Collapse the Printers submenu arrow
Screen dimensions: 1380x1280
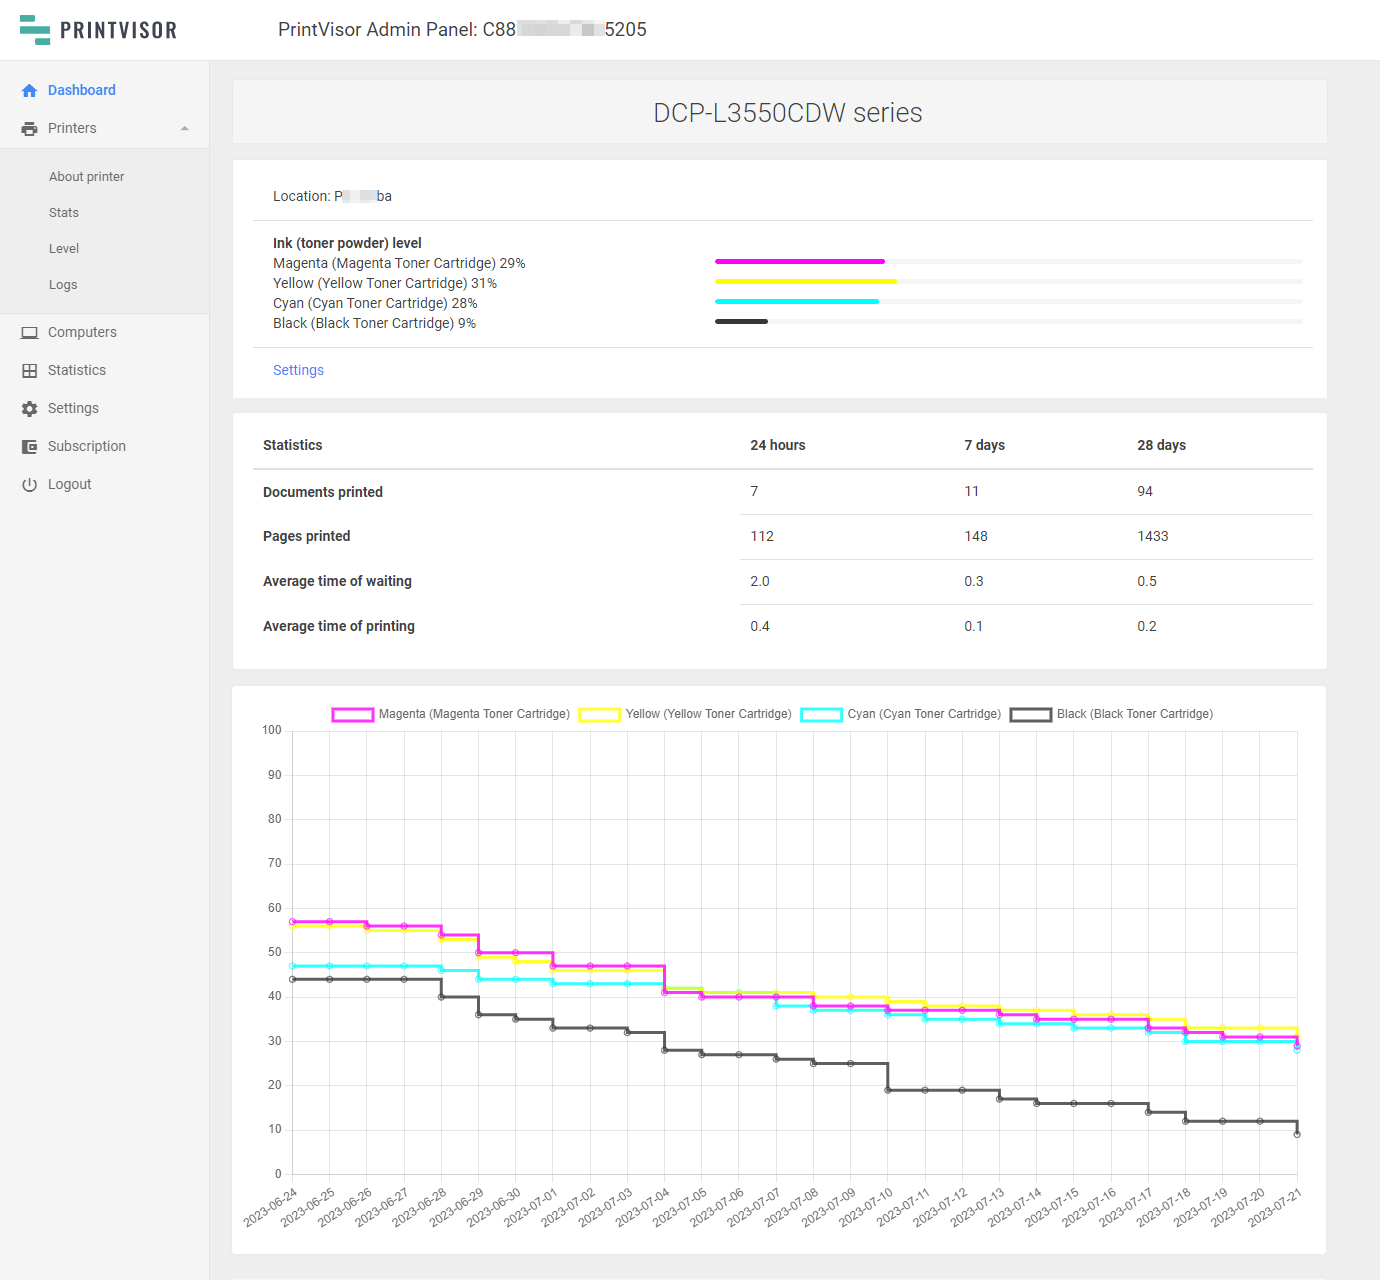[x=185, y=129]
